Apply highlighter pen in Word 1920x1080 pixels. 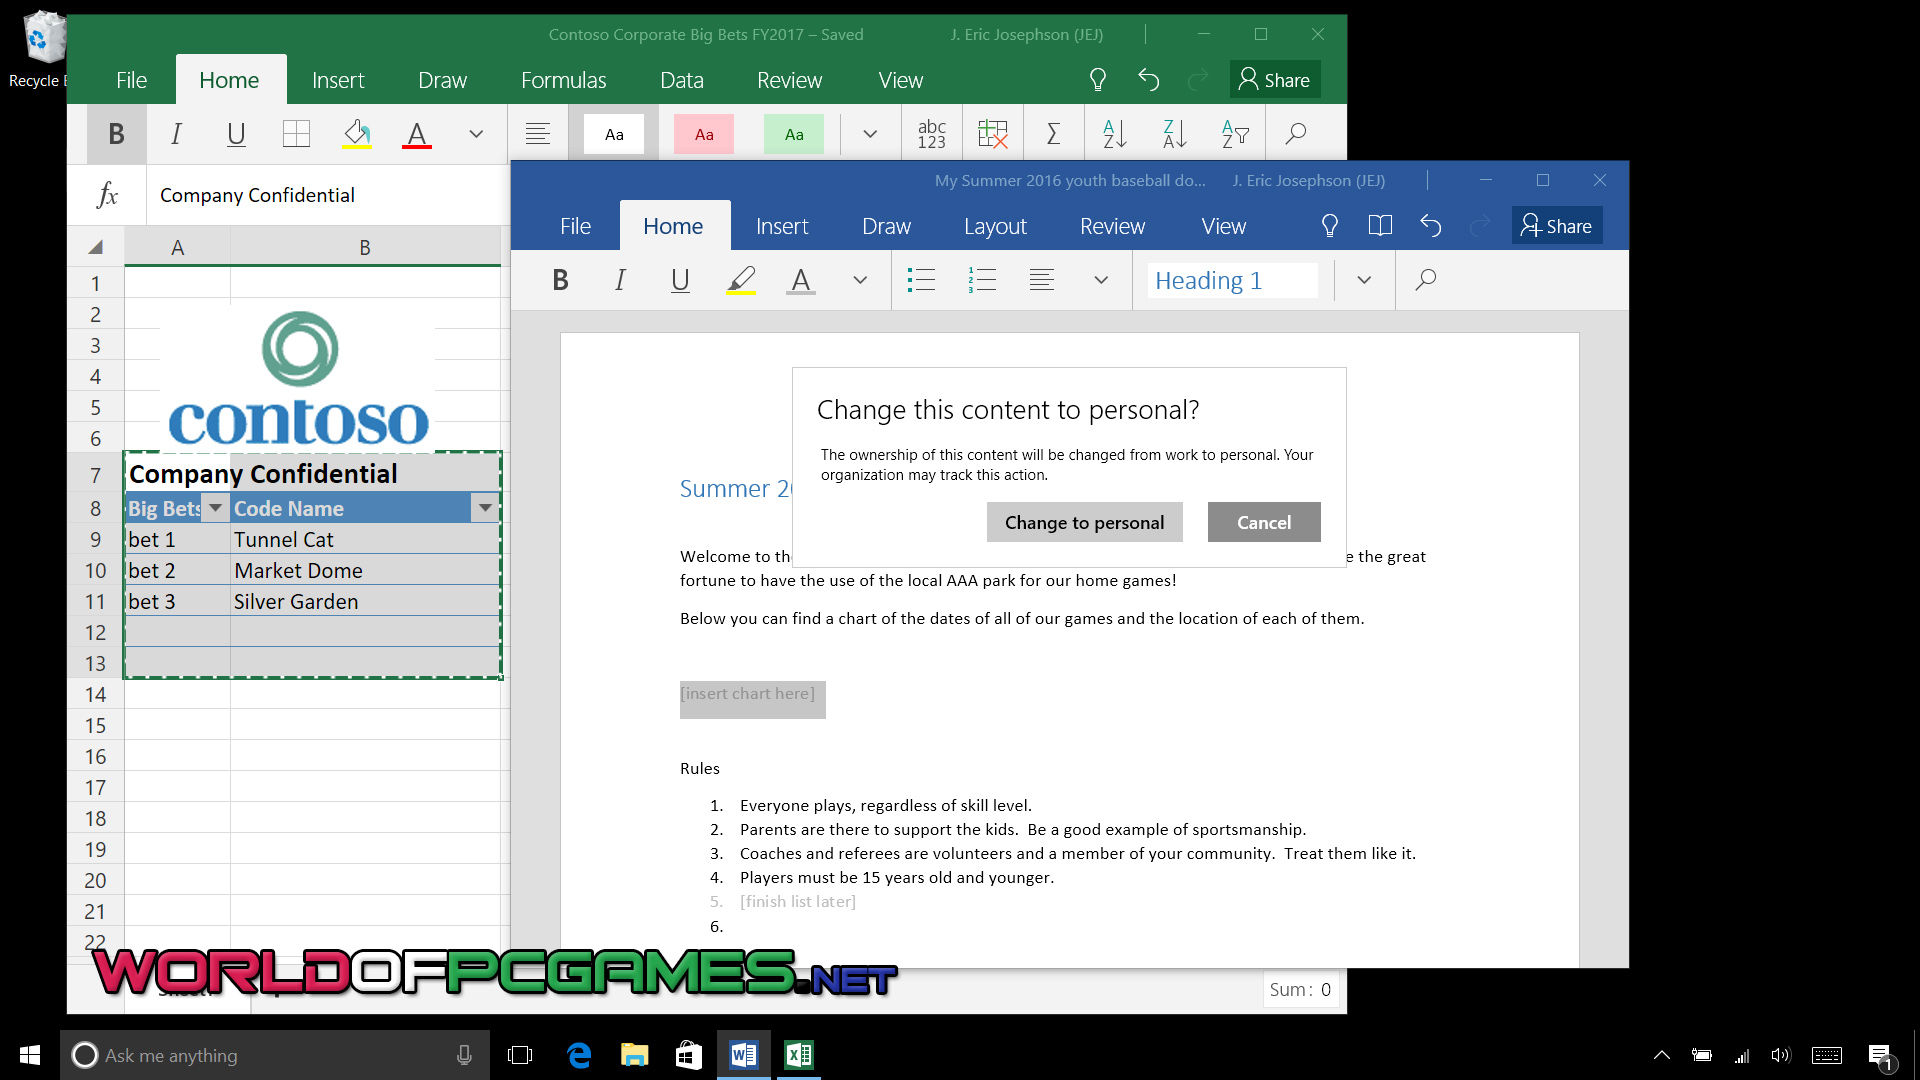click(x=740, y=280)
